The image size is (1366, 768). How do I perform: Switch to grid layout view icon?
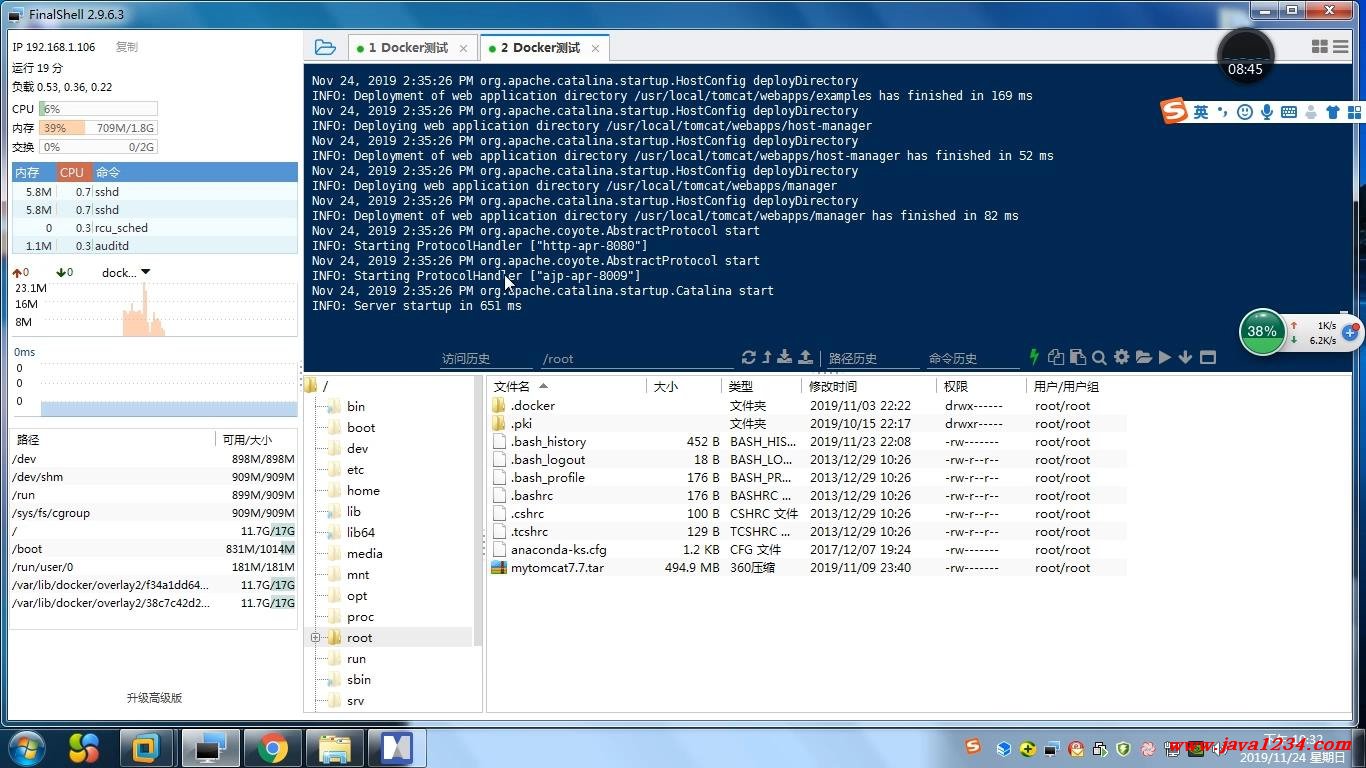[x=1319, y=47]
